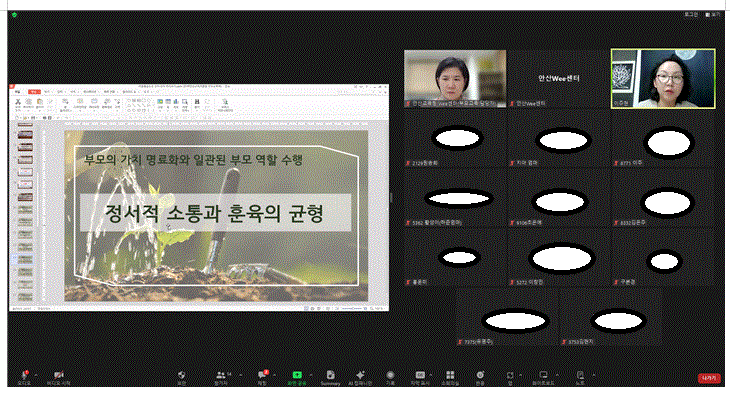Click the green 화면 공유 share screen button
The width and height of the screenshot is (730, 396).
pos(297,377)
